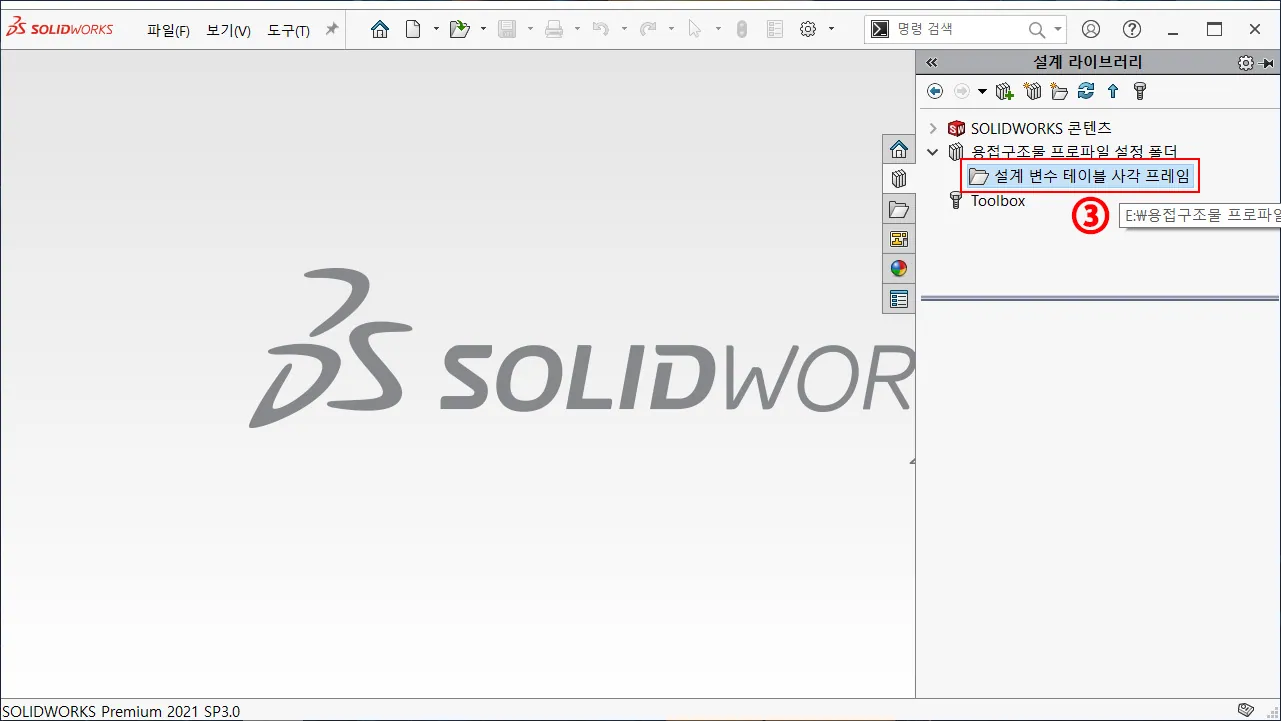Click the Undo arrow icon

tap(601, 29)
